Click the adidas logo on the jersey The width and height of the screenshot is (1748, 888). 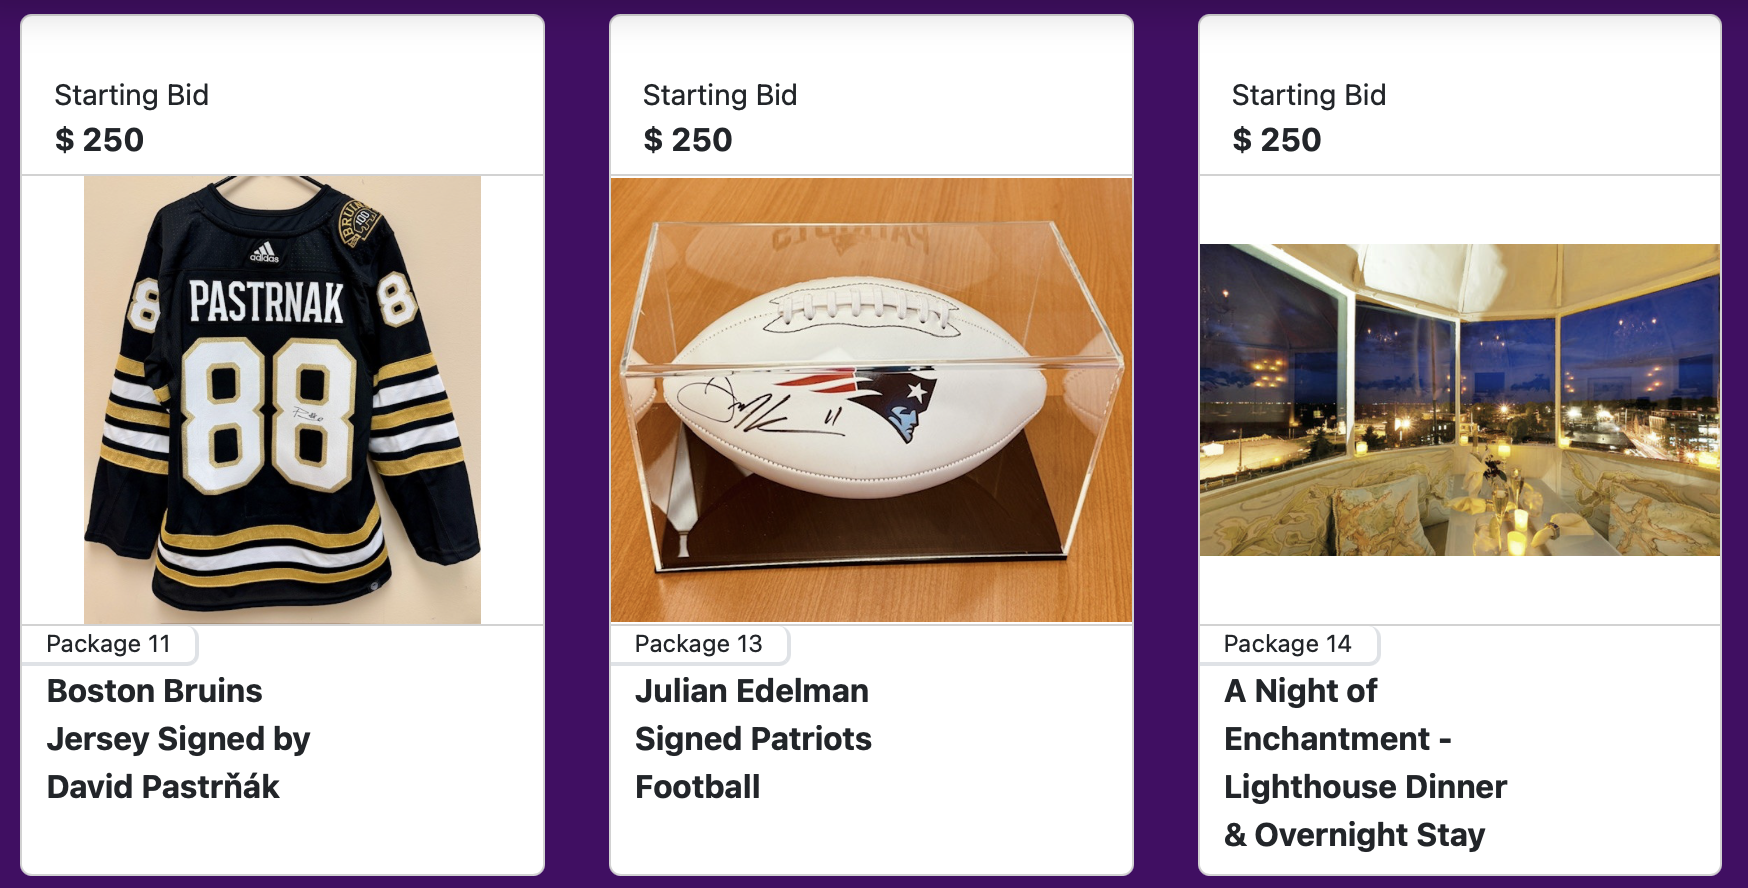(x=264, y=252)
